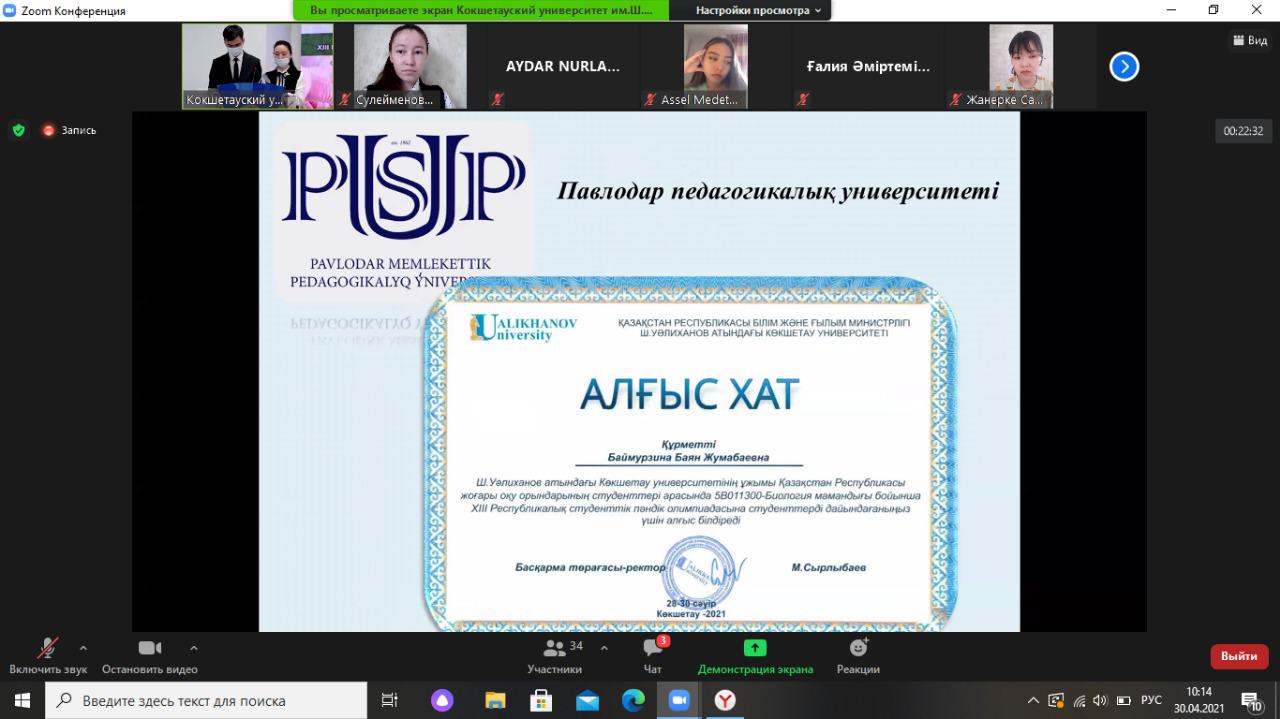Viewport: 1280px width, 719px height.
Task: Click the network tray icon
Action: pos(1079,700)
